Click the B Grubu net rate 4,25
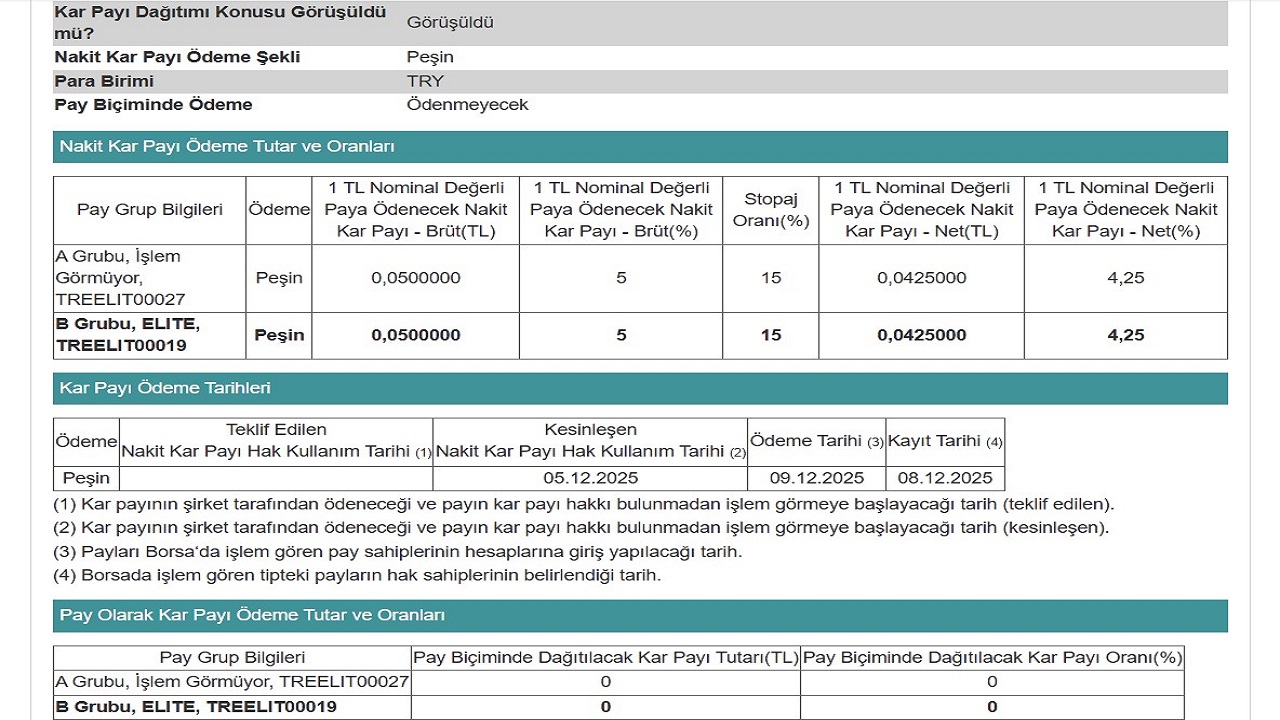The width and height of the screenshot is (1280, 720). [1125, 335]
